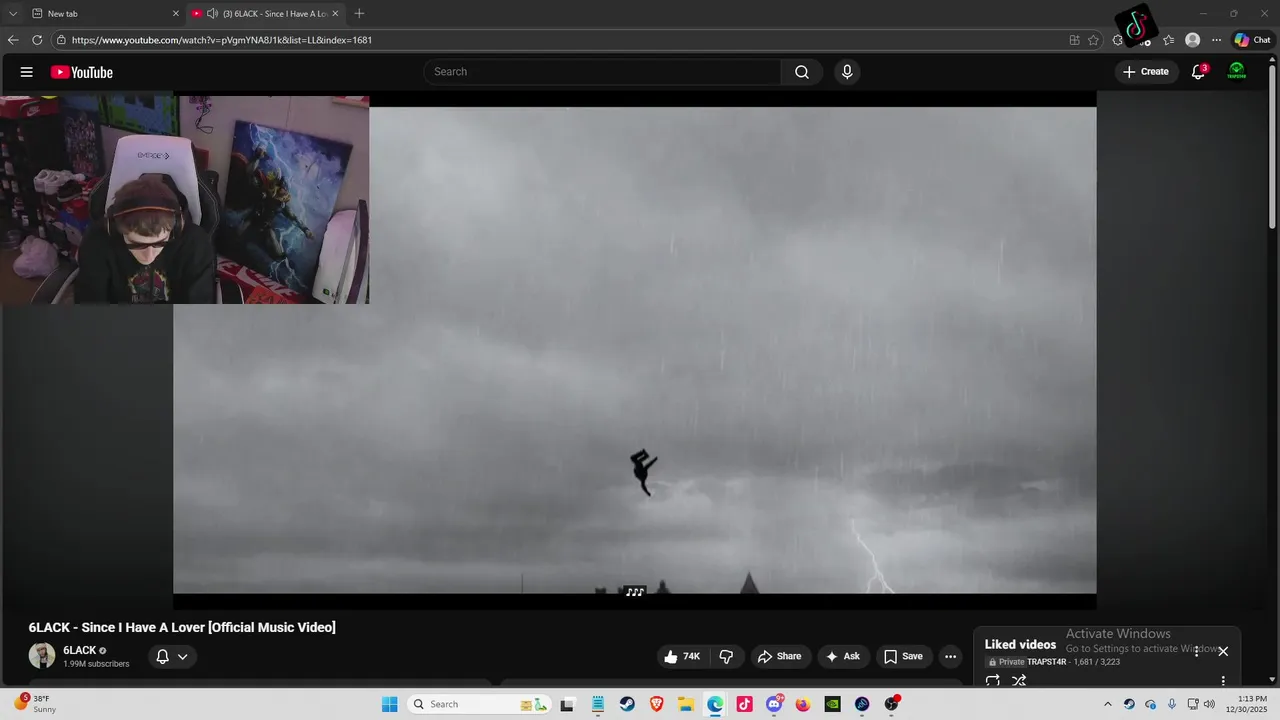Open the 6LACK channel name link
This screenshot has width=1280, height=720.
(x=80, y=650)
